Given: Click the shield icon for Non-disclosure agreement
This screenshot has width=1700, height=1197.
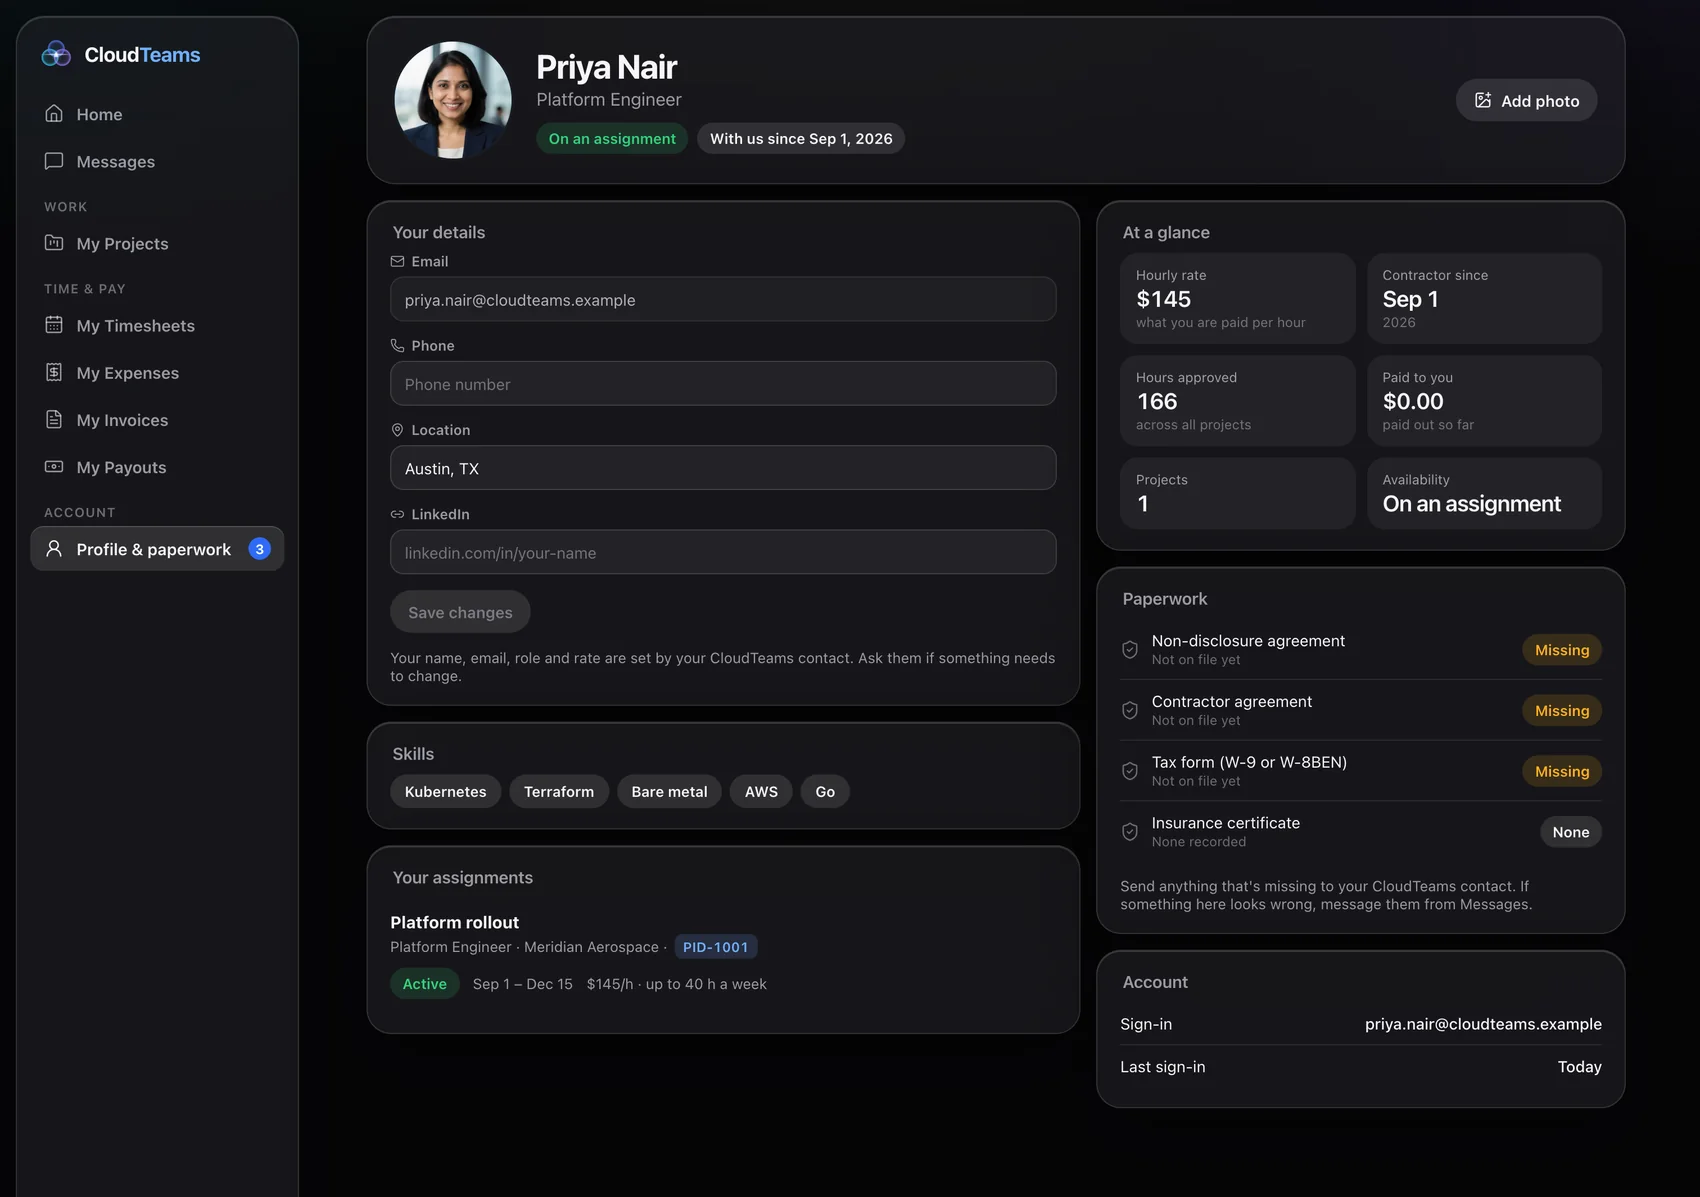Looking at the screenshot, I should click(x=1130, y=650).
